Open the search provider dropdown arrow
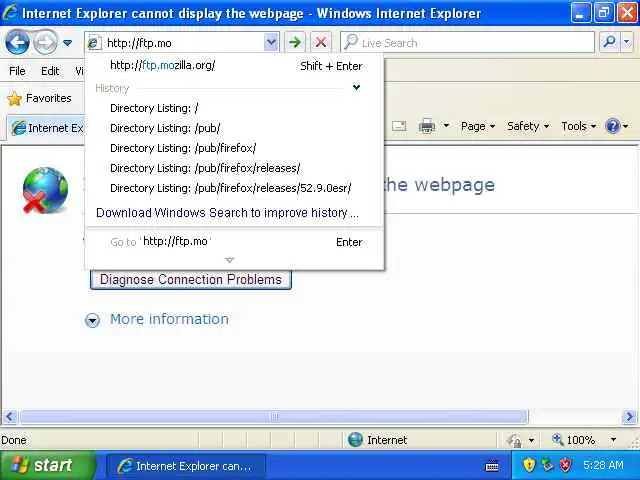640x480 pixels. point(627,42)
